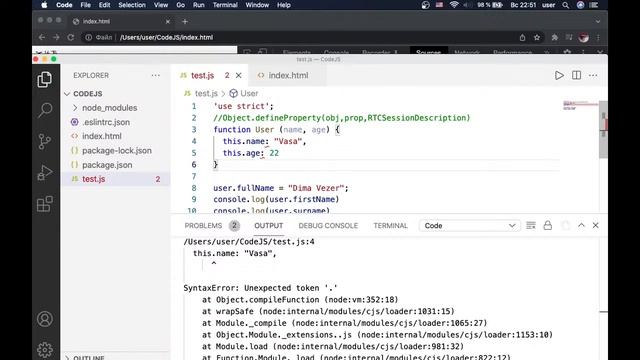Go forward in the browser window

click(56, 37)
